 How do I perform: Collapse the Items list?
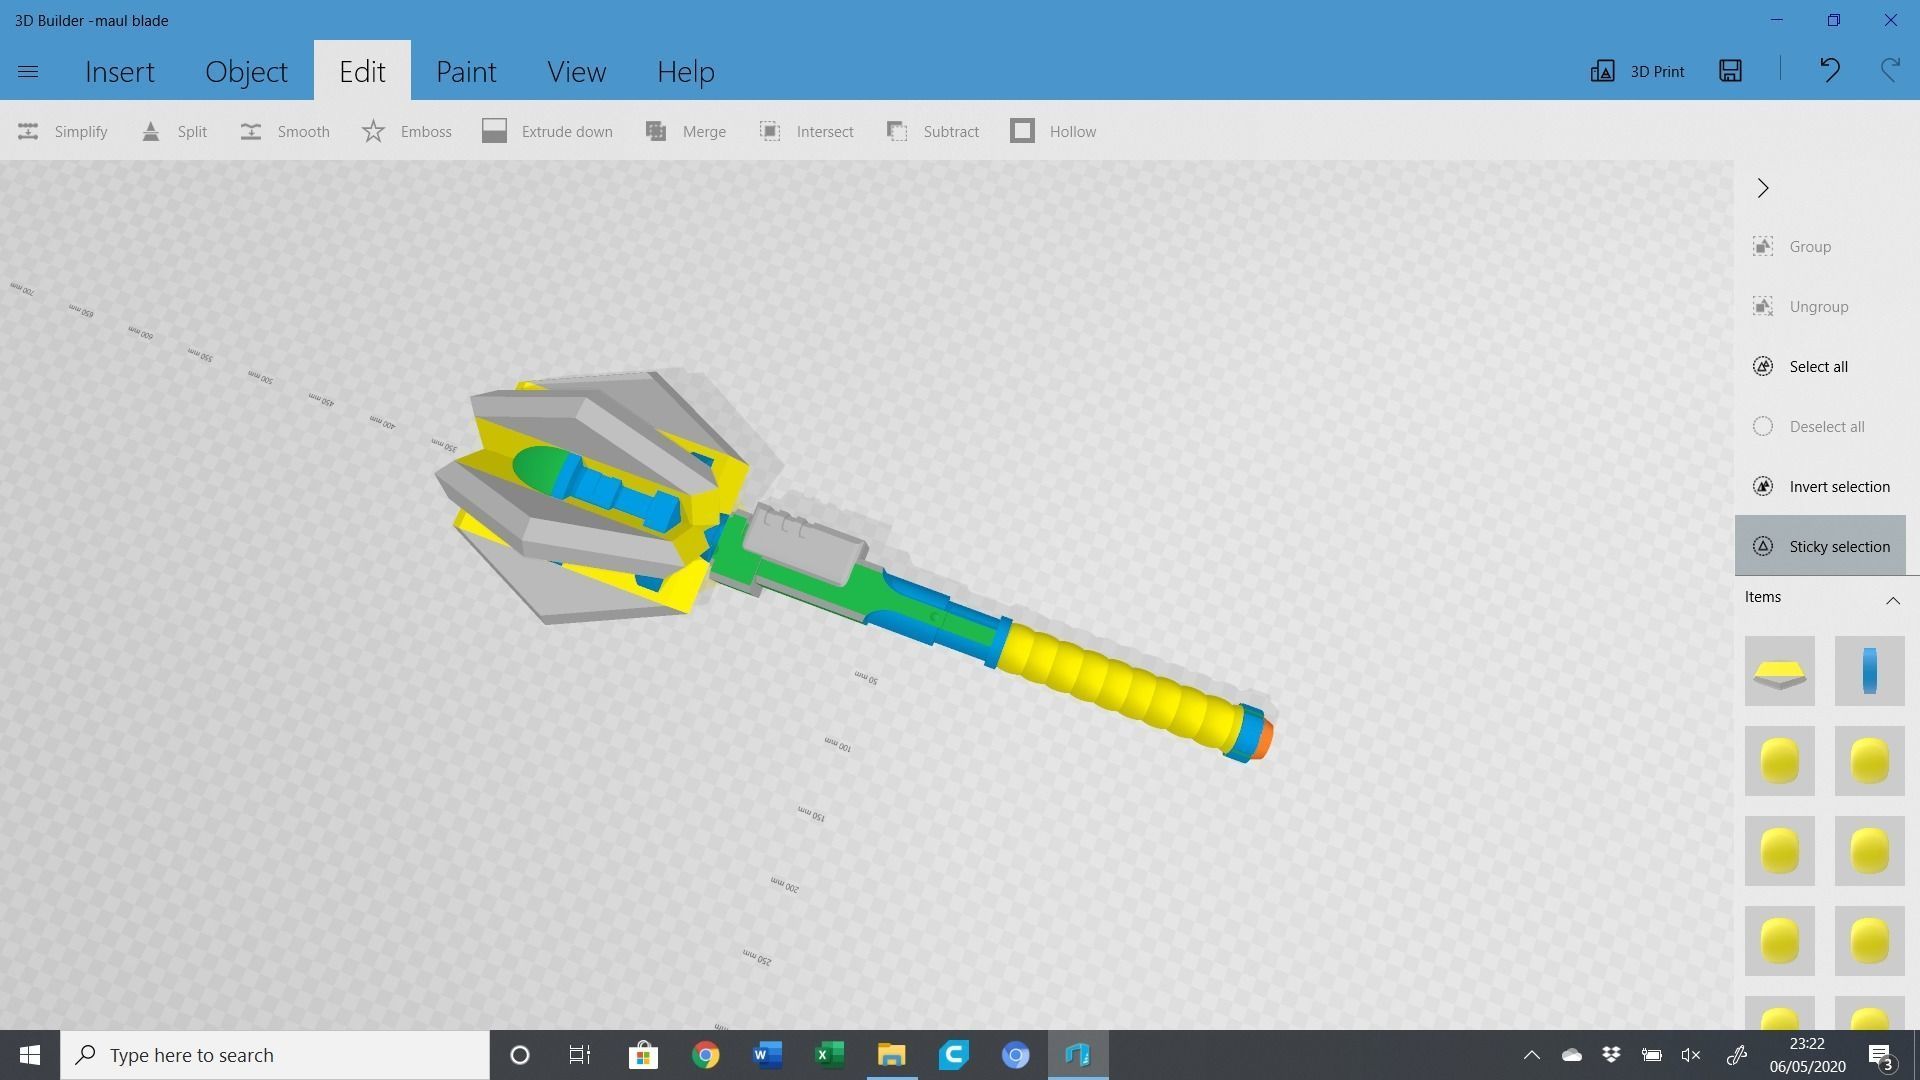[x=1892, y=599]
